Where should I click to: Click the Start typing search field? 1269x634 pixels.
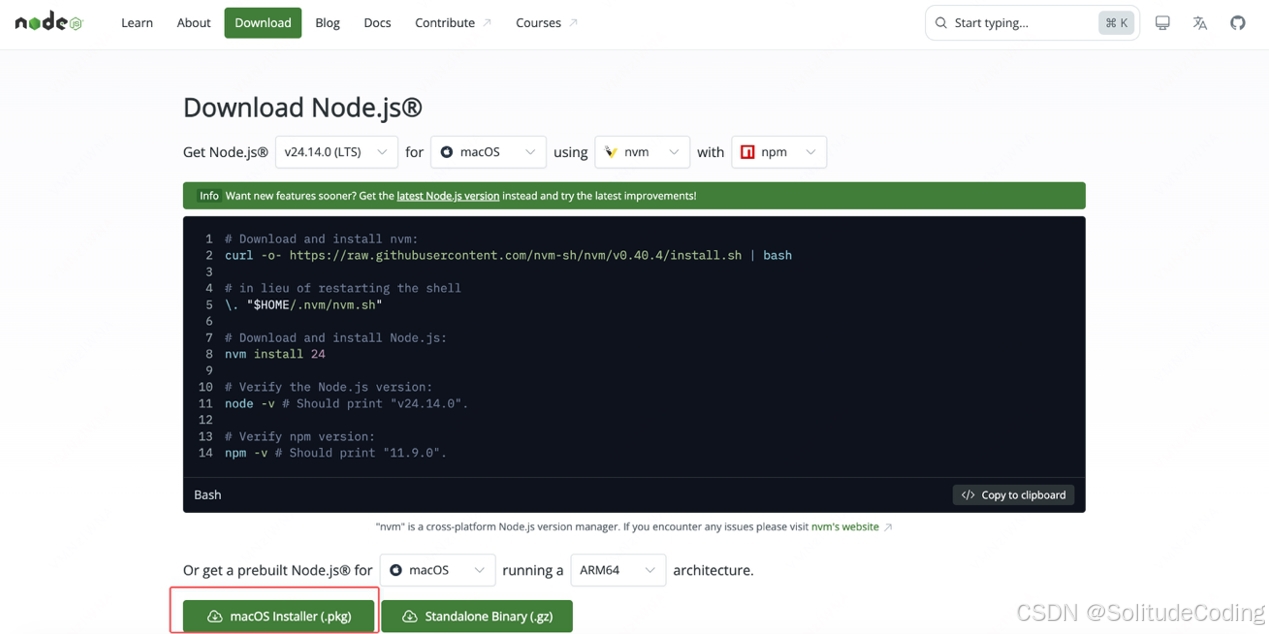1000,22
